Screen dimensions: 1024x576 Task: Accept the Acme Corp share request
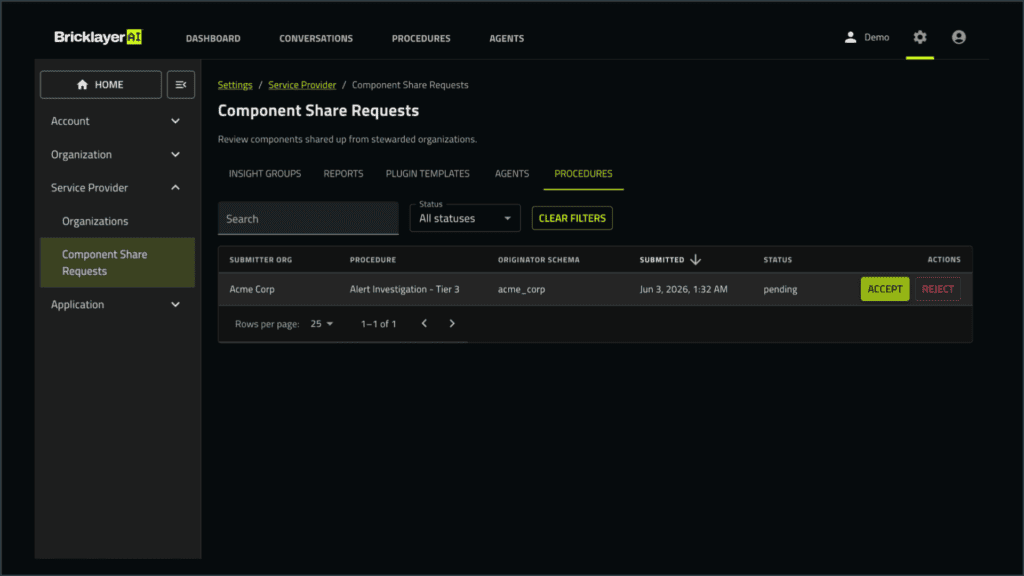point(884,289)
